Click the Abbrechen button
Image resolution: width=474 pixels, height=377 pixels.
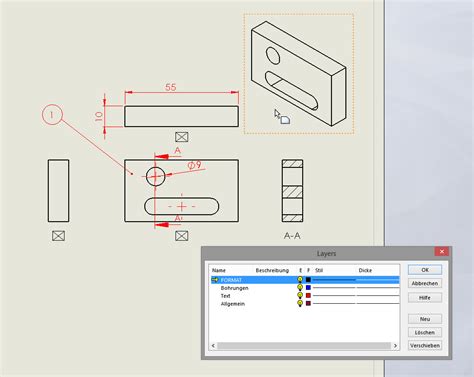[425, 284]
